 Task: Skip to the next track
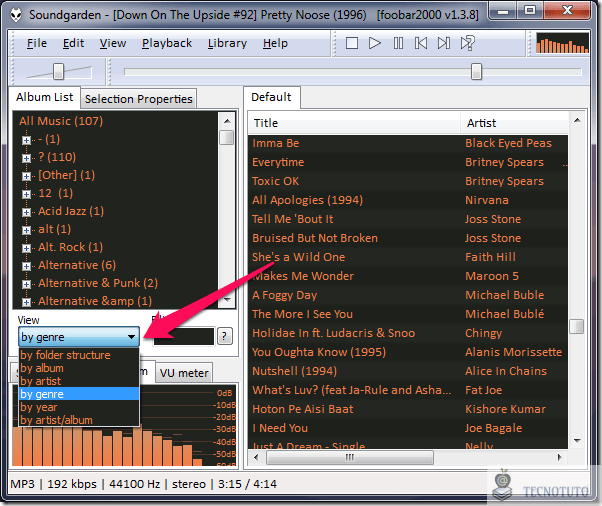[444, 43]
